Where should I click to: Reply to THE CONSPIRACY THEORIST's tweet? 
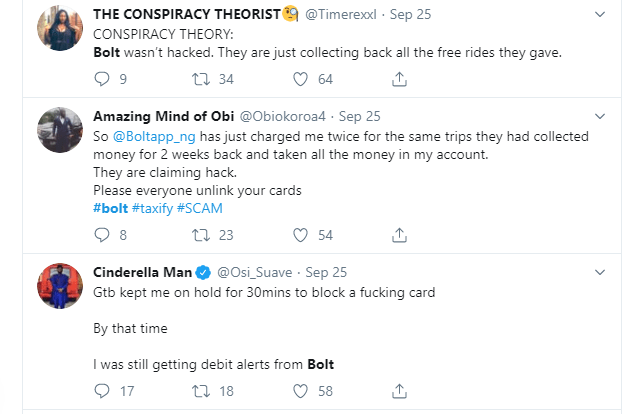click(x=99, y=79)
